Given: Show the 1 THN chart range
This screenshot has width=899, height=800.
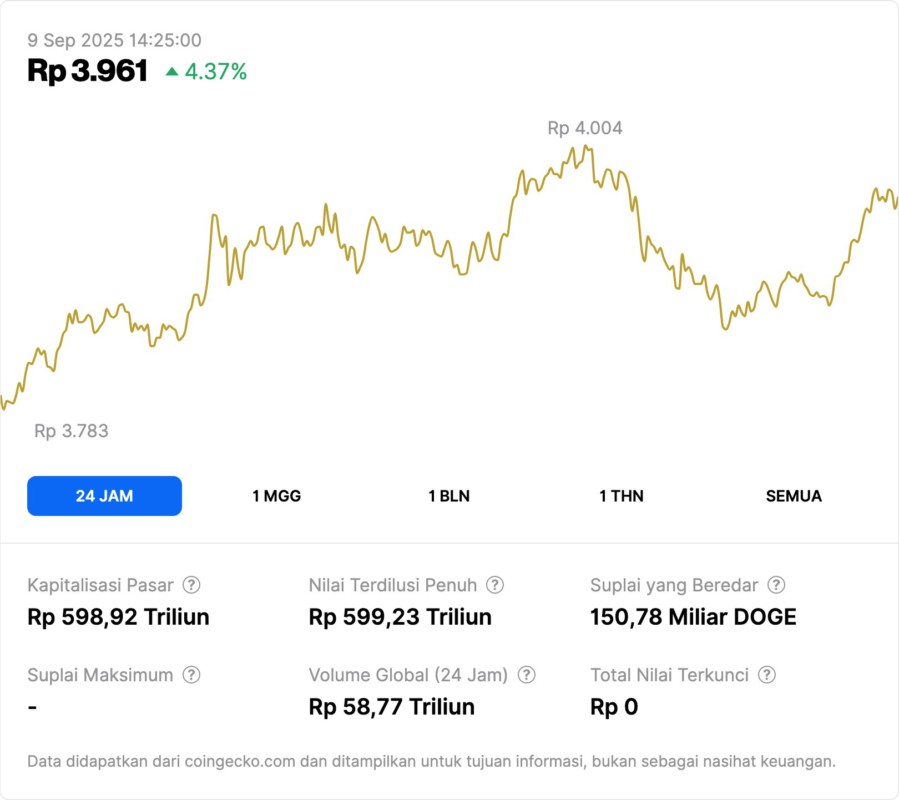Looking at the screenshot, I should (x=621, y=496).
